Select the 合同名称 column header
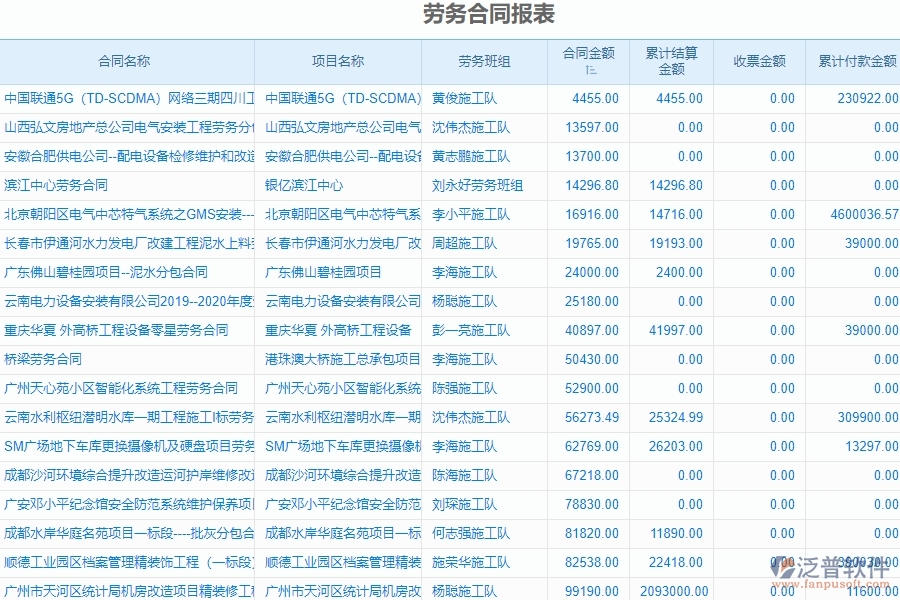The height and width of the screenshot is (600, 900). tap(125, 60)
